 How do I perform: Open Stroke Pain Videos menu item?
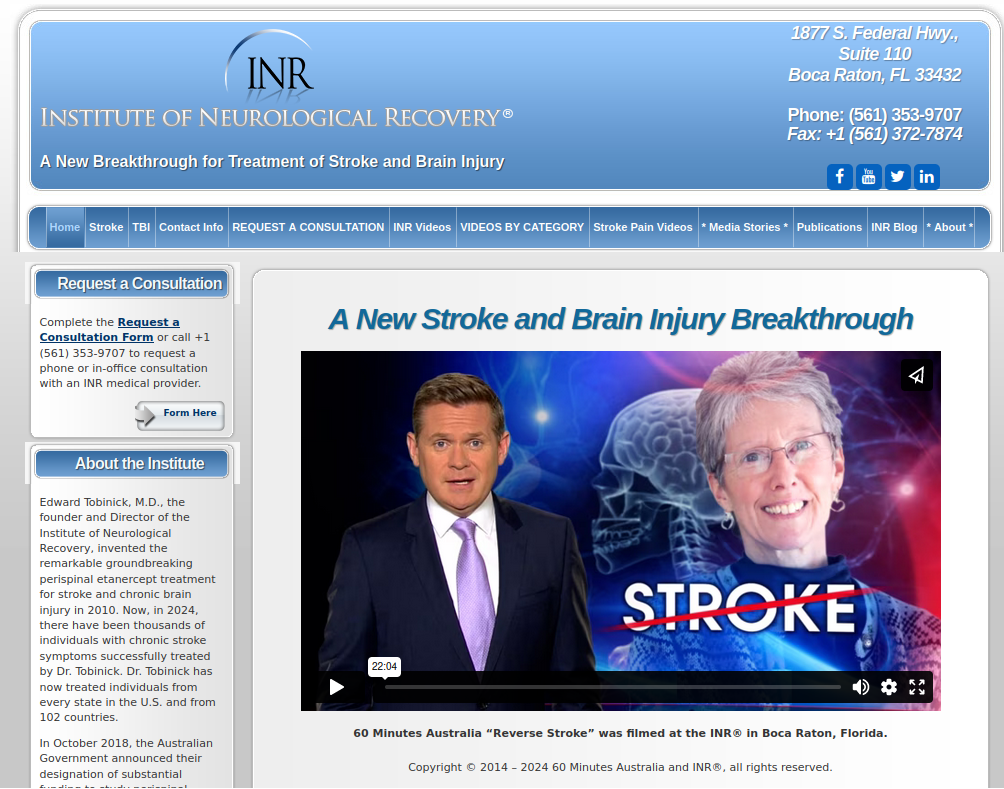(643, 227)
